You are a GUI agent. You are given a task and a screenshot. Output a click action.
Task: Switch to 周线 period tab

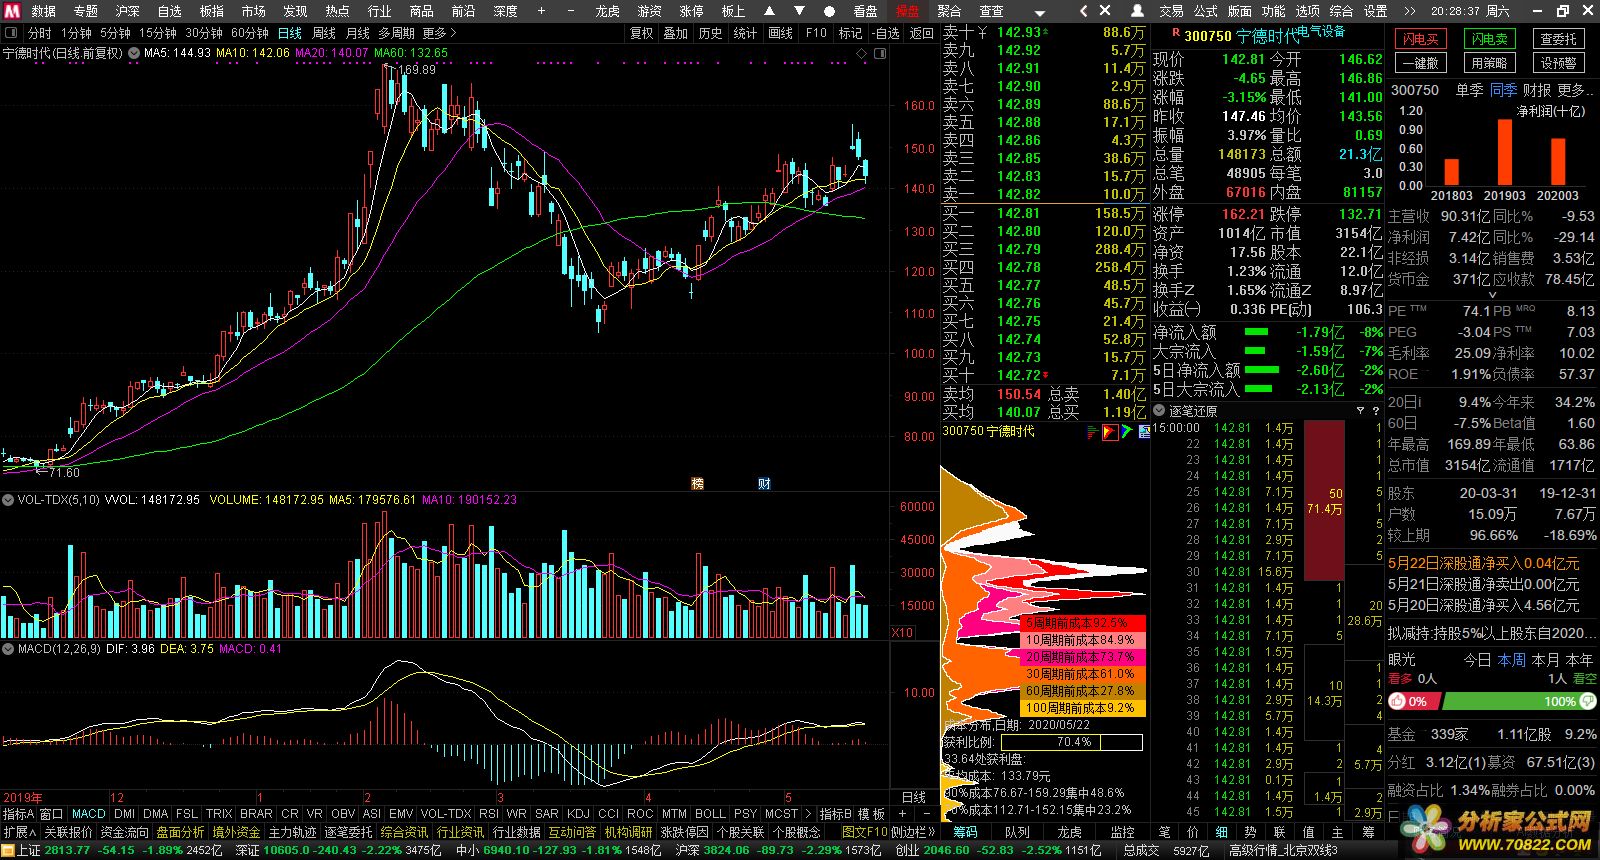tap(324, 33)
